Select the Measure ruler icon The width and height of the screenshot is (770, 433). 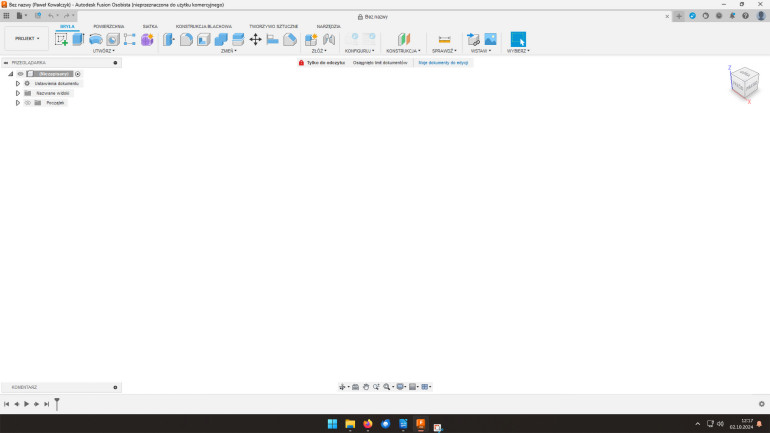(444, 39)
